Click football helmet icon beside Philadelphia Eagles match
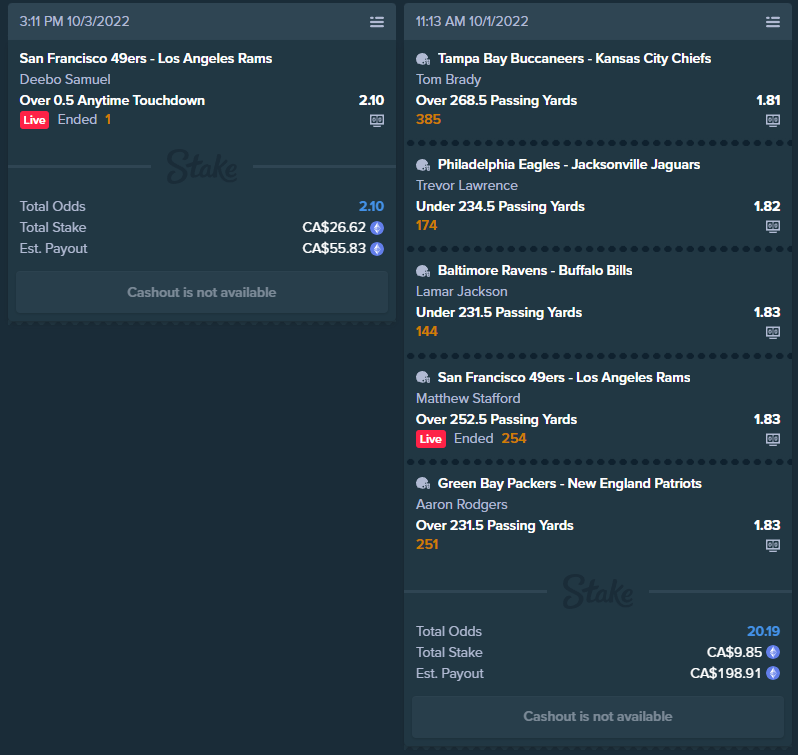Image resolution: width=798 pixels, height=755 pixels. coord(423,165)
